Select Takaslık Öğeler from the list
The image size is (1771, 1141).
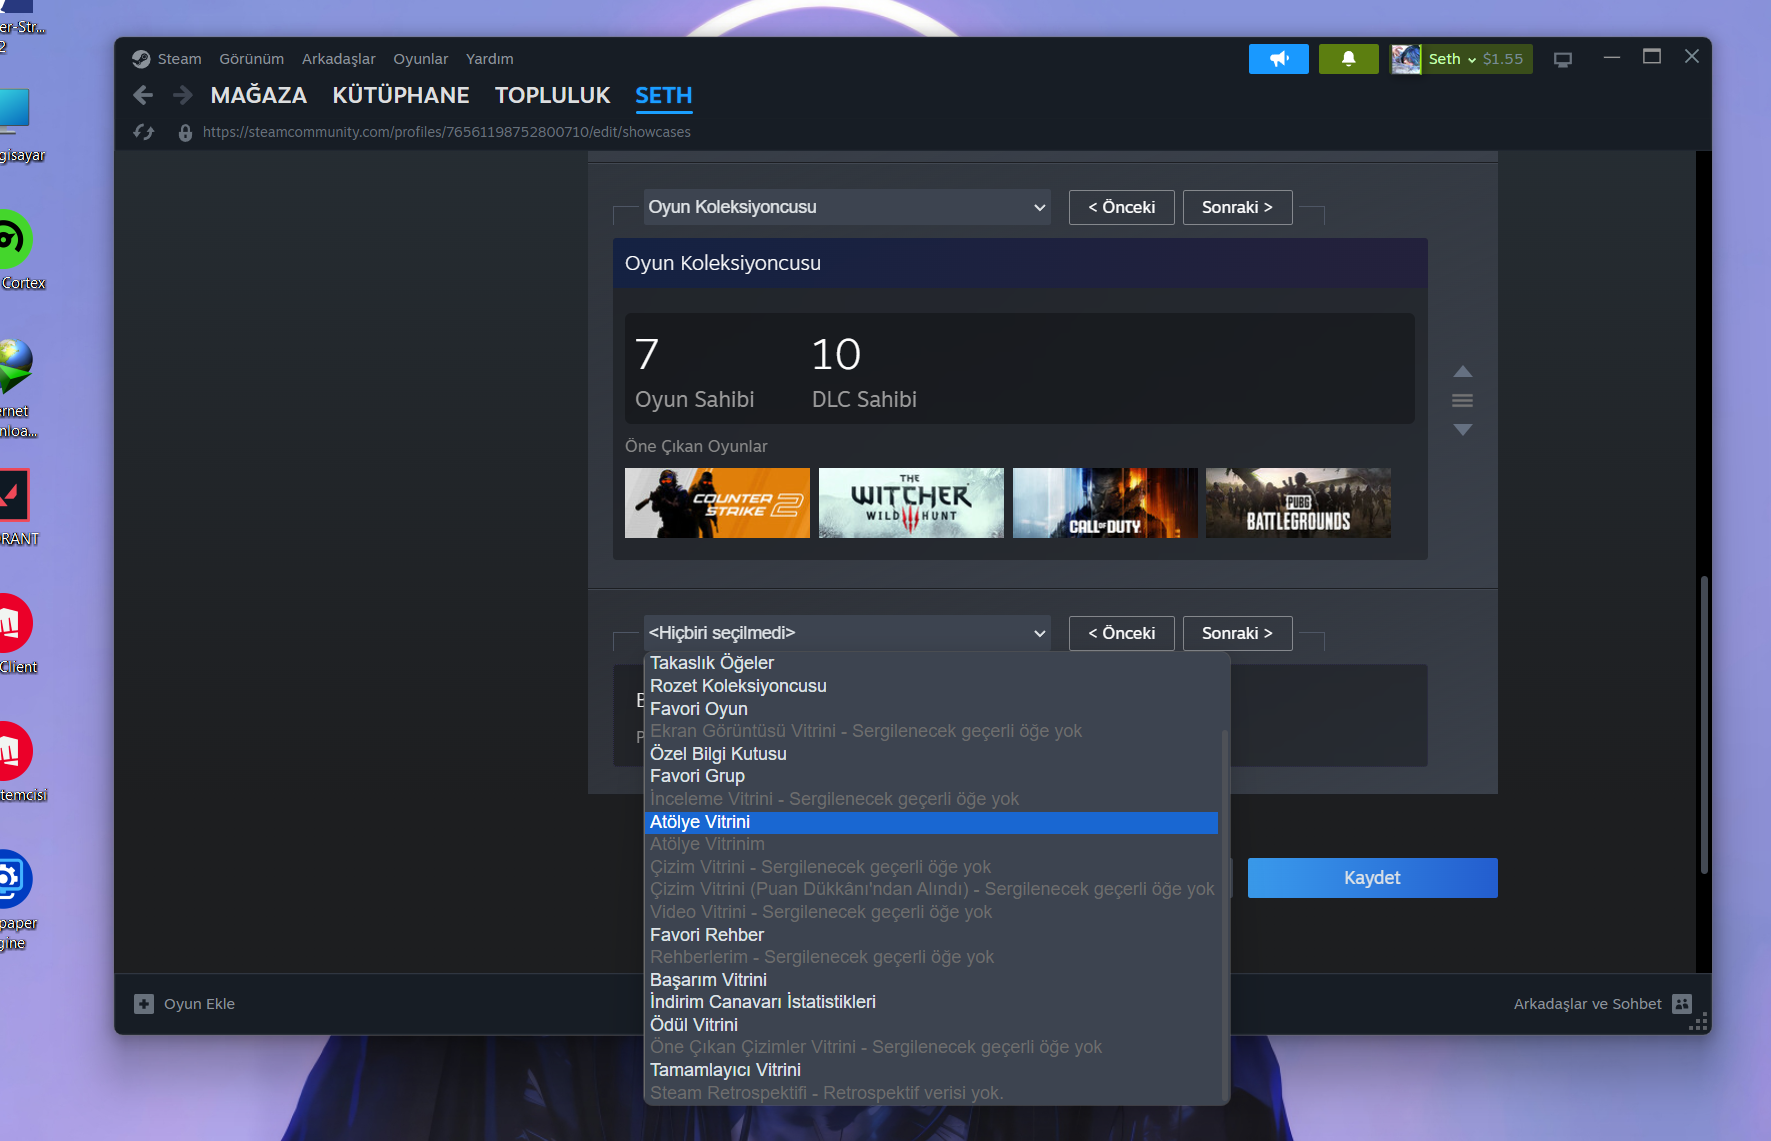[932, 663]
